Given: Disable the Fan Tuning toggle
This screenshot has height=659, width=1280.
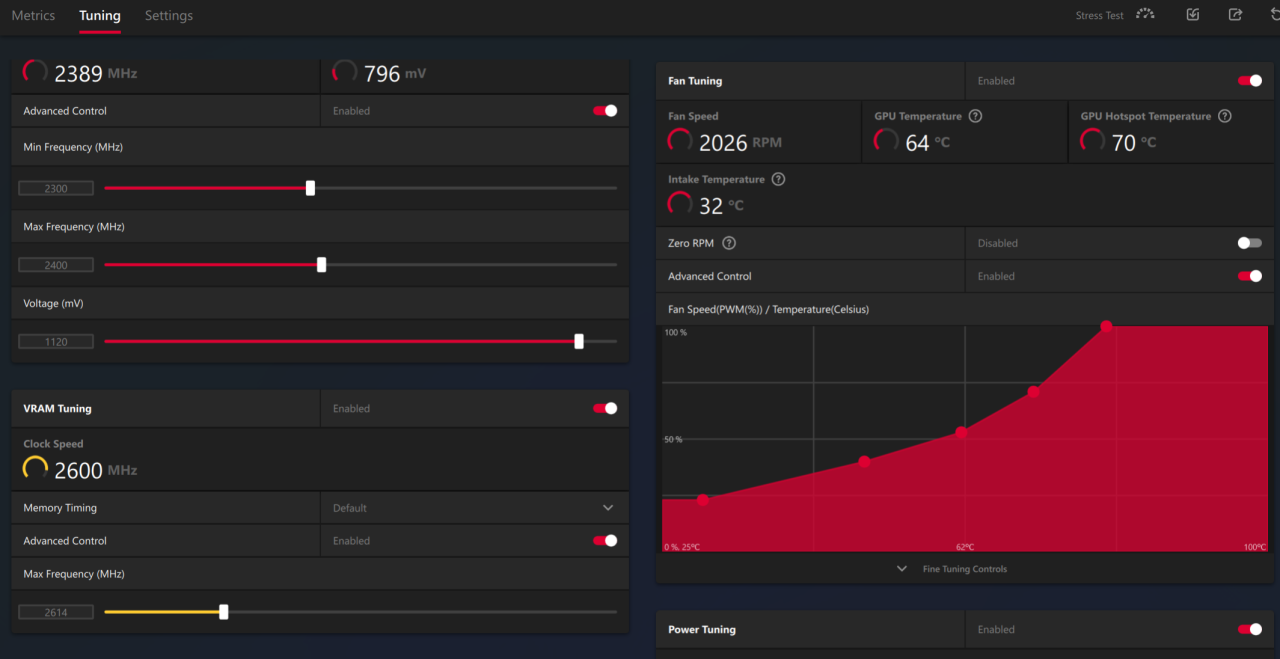Looking at the screenshot, I should (x=1249, y=81).
